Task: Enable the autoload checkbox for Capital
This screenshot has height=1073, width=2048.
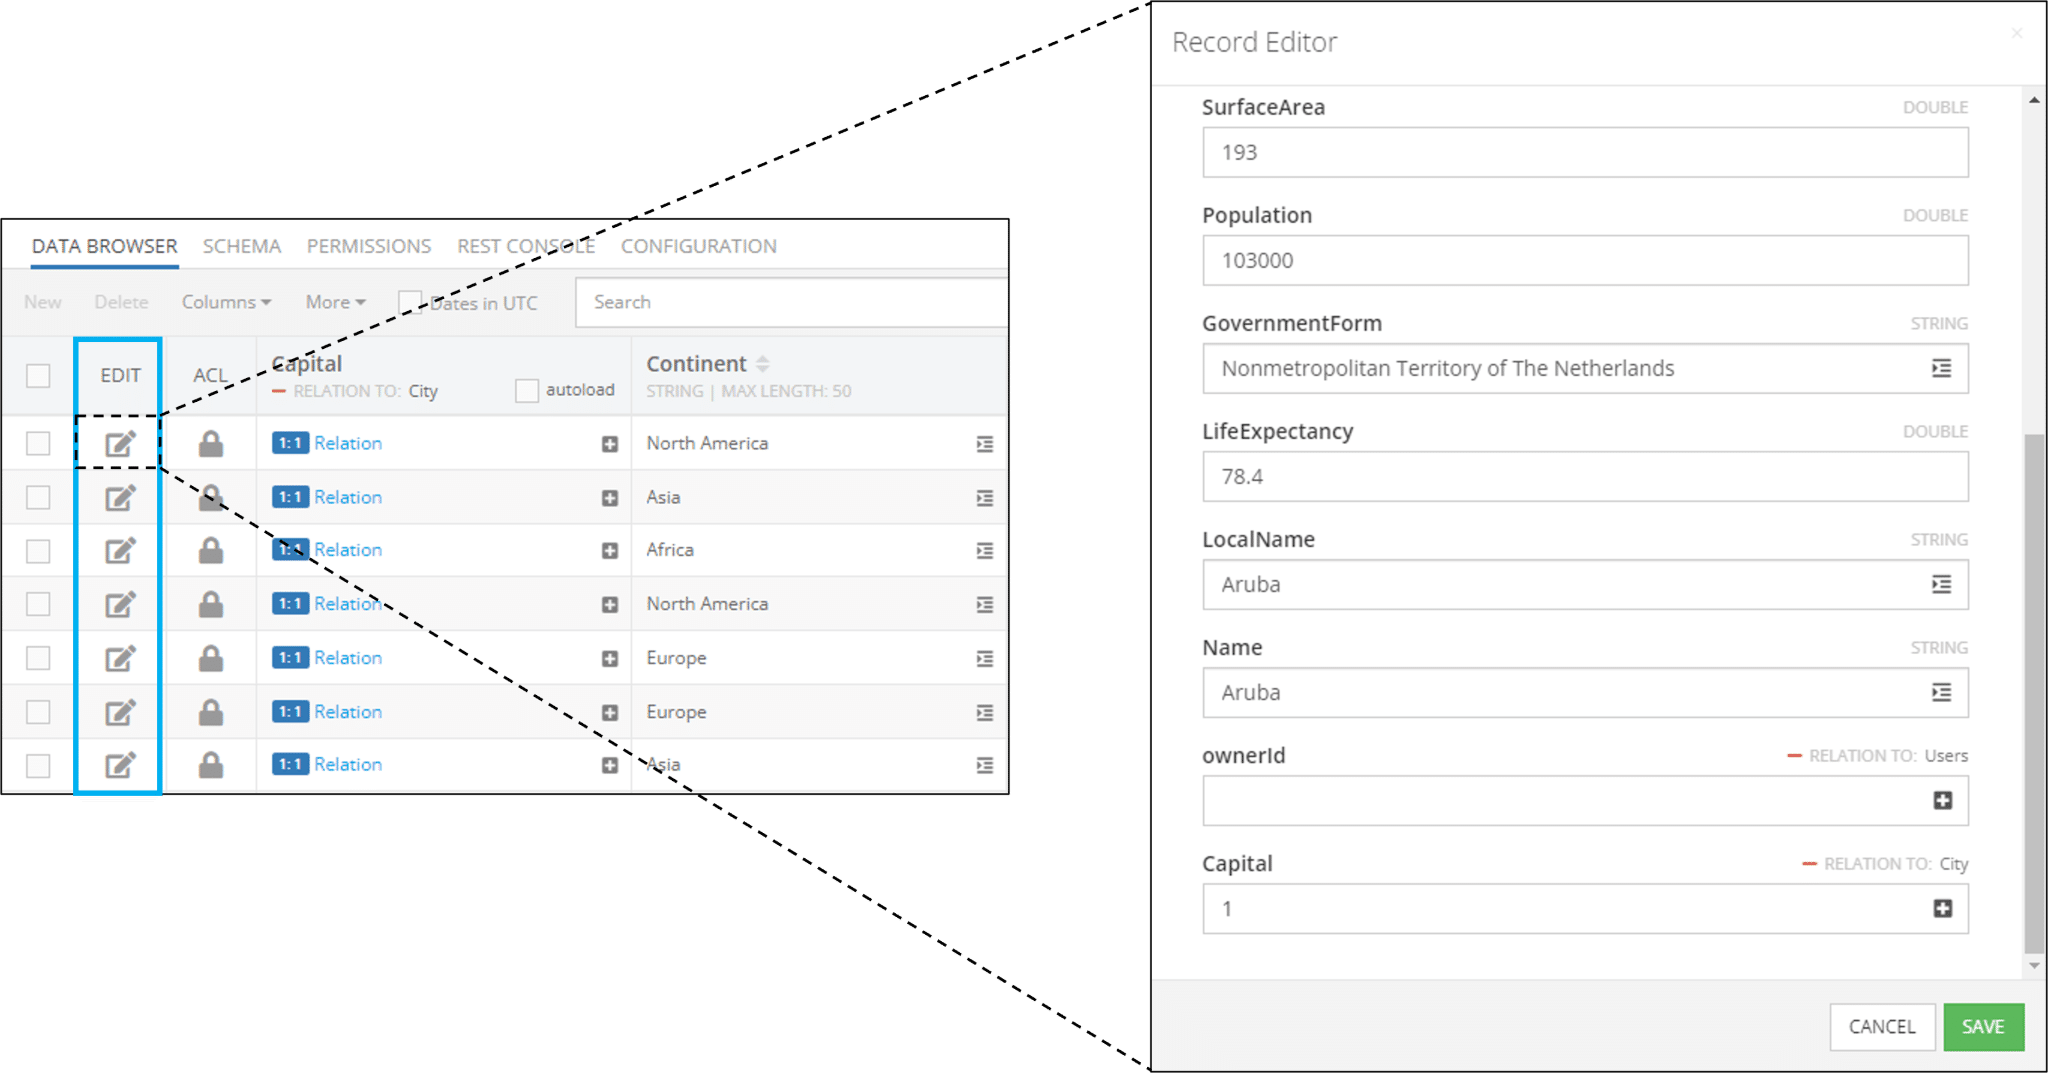Action: click(527, 390)
